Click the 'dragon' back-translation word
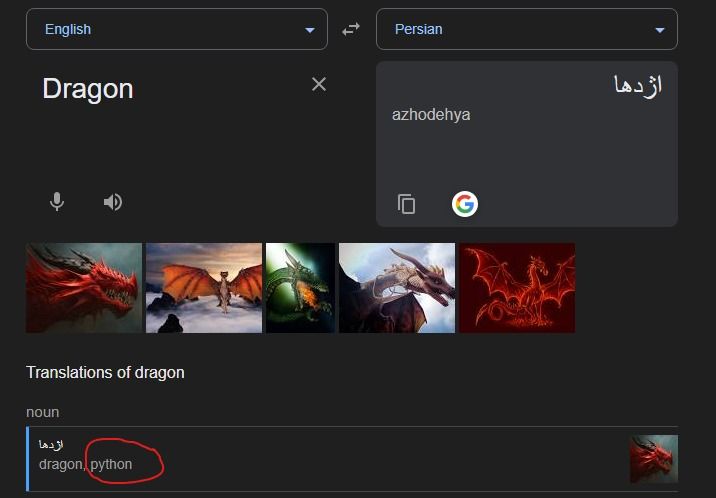 click(x=61, y=464)
